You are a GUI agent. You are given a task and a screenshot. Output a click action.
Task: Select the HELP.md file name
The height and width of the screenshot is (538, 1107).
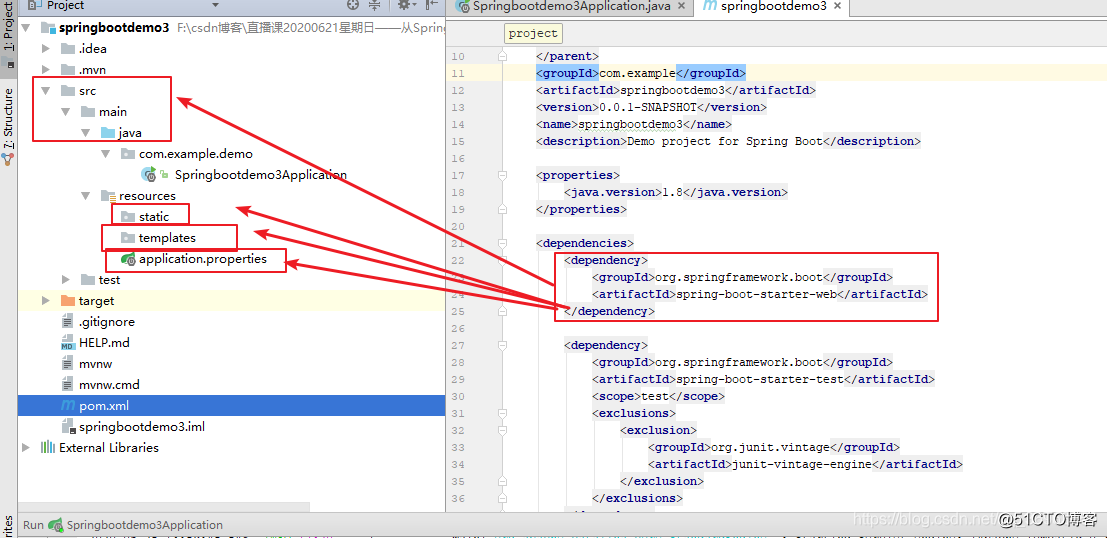(104, 343)
